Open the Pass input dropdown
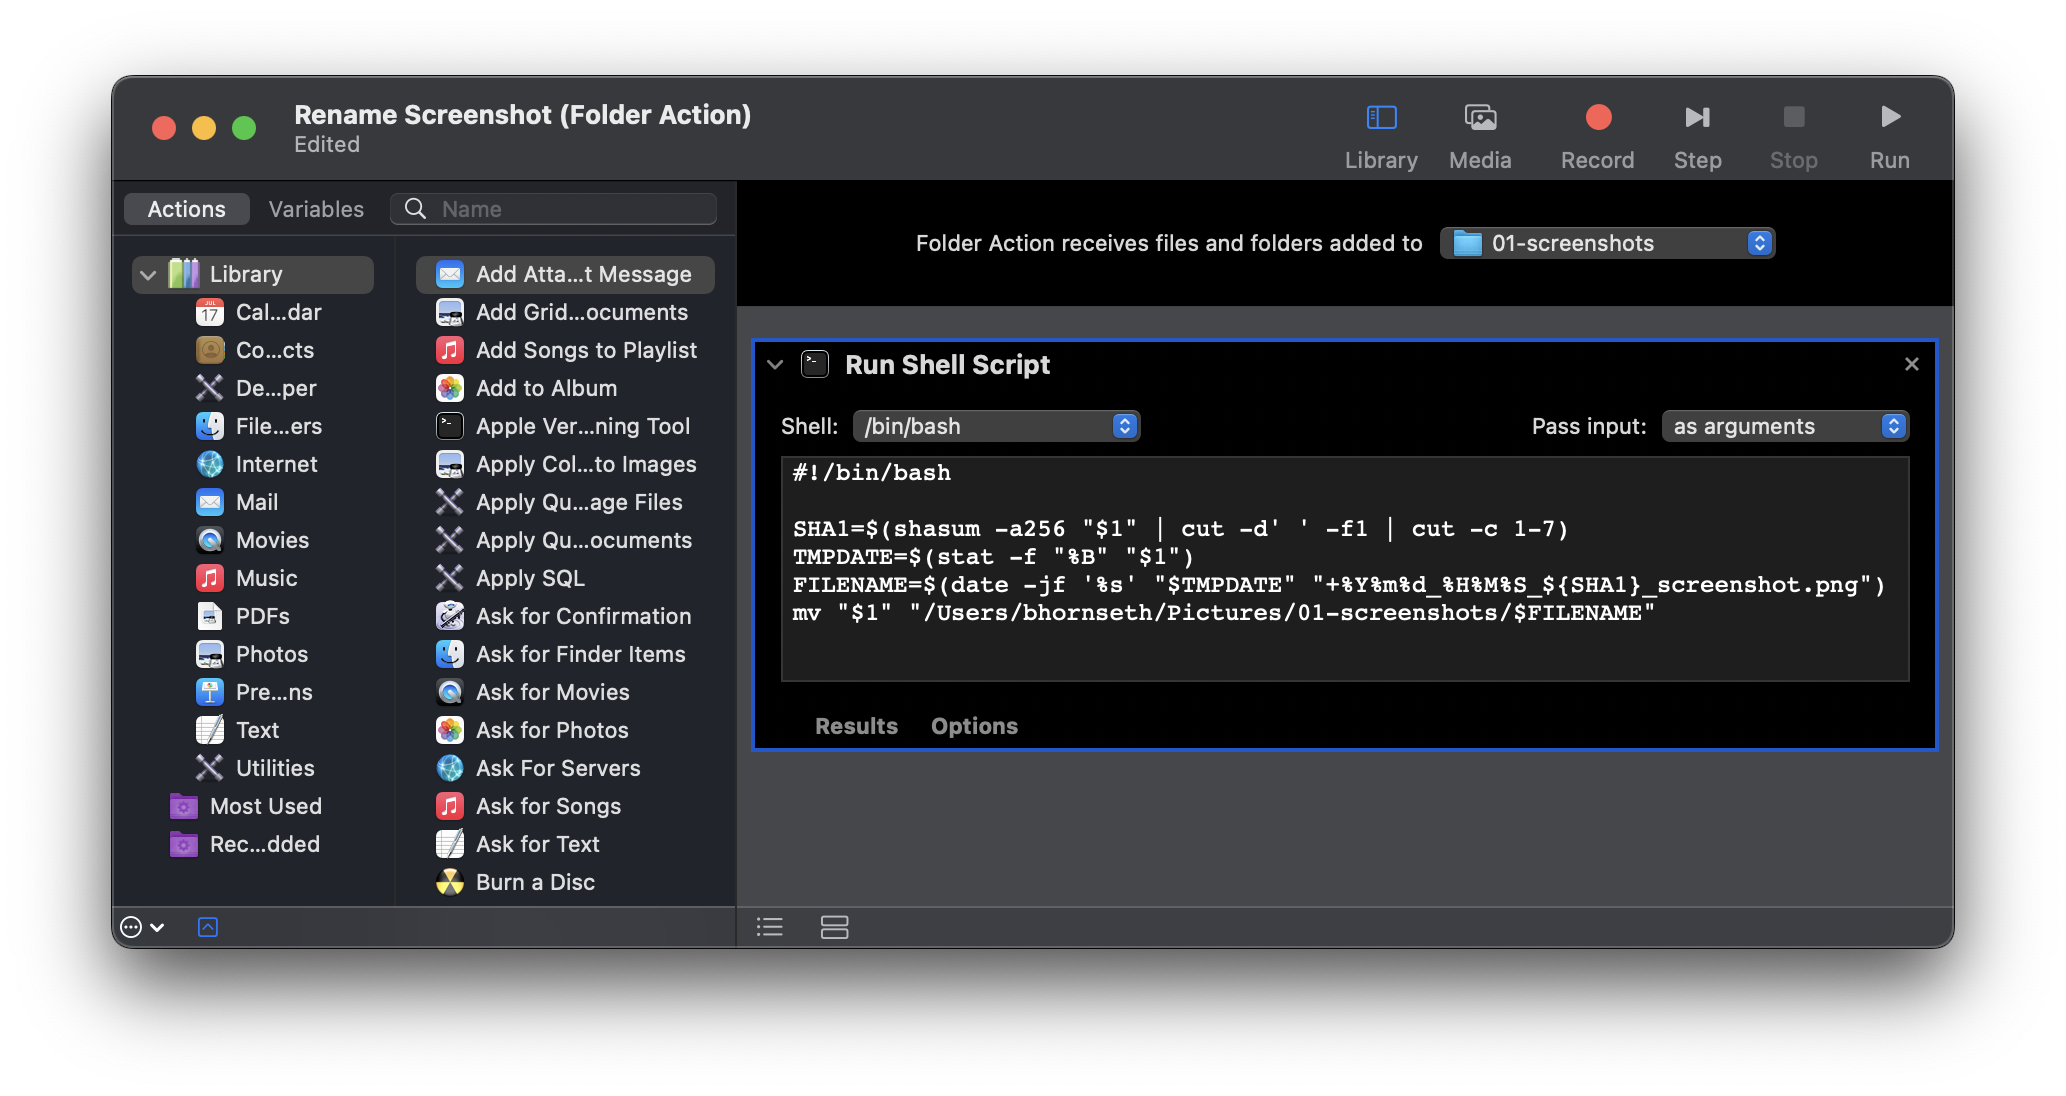Viewport: 2066px width, 1096px height. [x=1785, y=426]
